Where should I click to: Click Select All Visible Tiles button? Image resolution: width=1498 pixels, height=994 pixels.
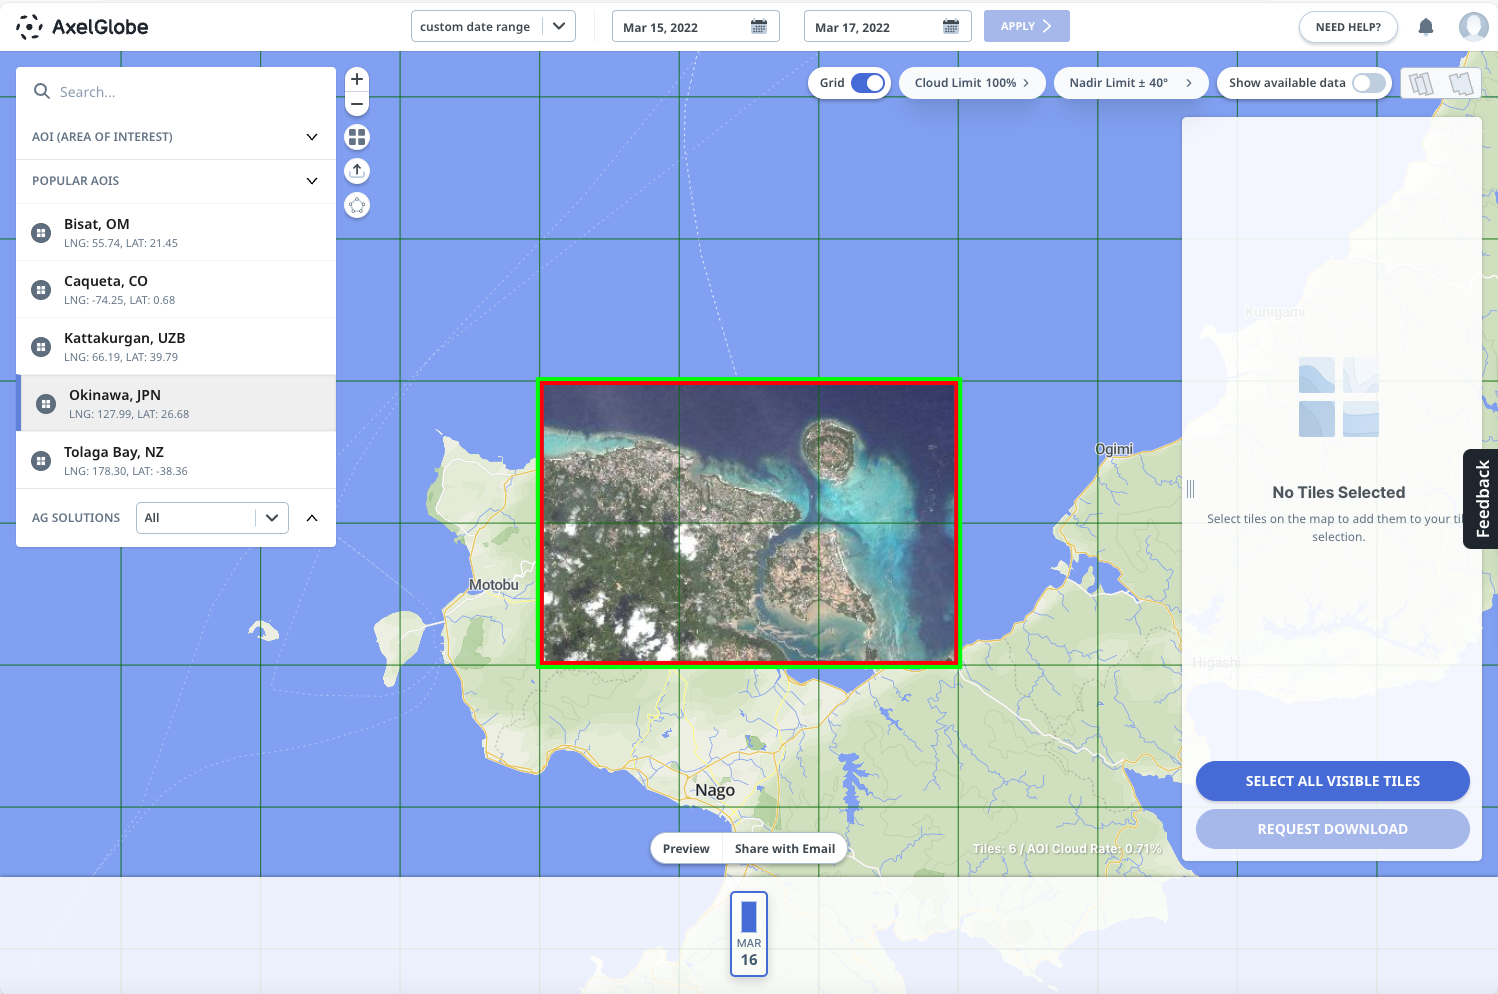1332,781
